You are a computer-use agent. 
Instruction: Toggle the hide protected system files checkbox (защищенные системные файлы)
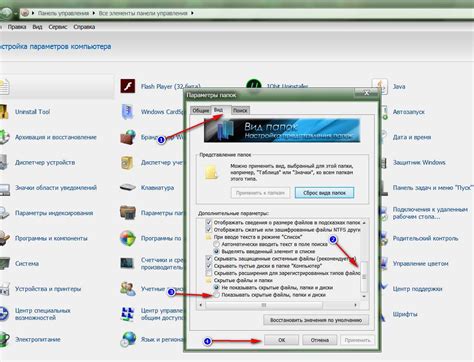point(209,259)
